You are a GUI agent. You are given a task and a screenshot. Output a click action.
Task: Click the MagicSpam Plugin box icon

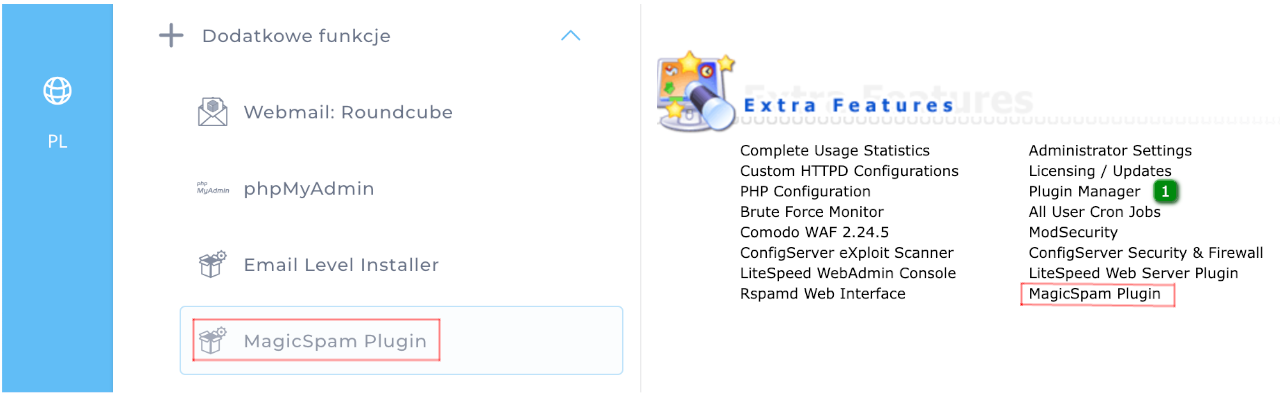pos(212,341)
